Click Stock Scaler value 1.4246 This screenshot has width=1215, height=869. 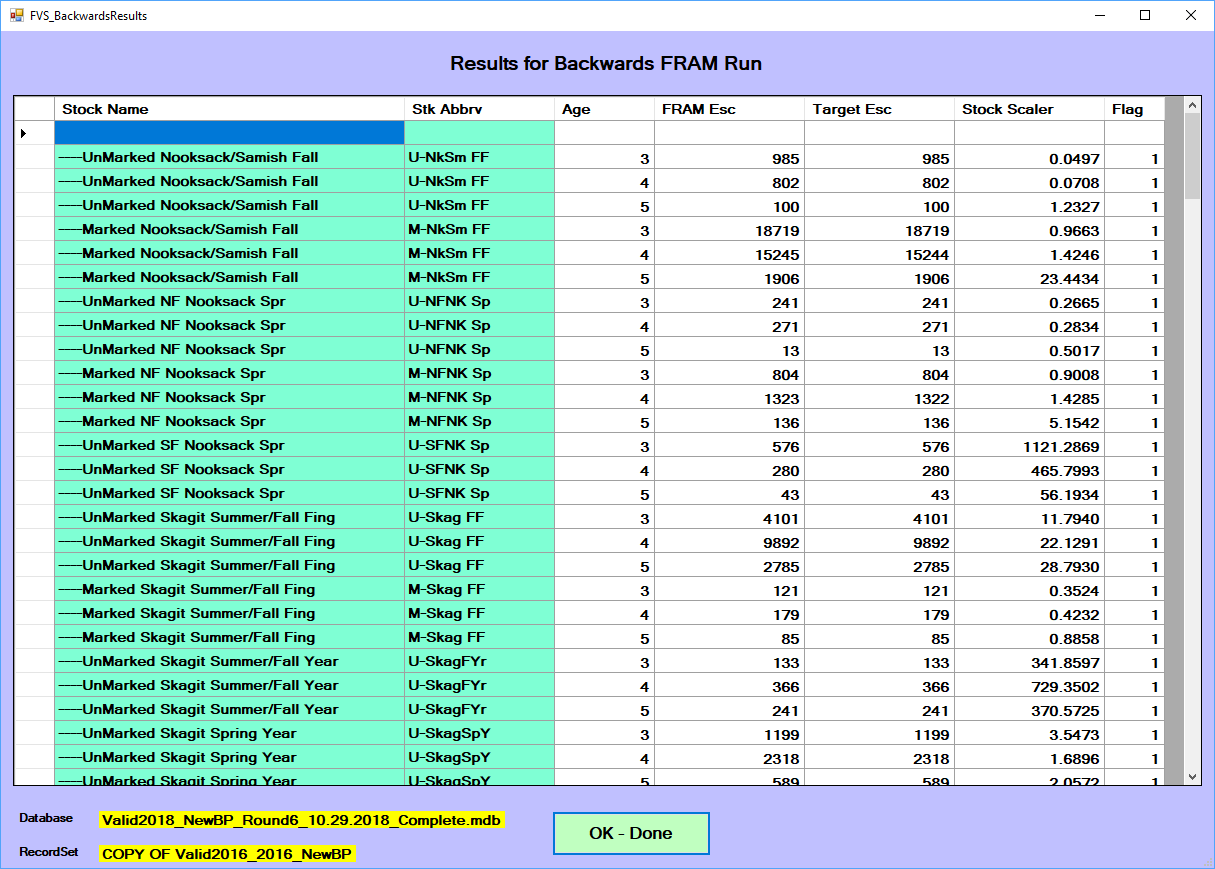pyautogui.click(x=1074, y=254)
